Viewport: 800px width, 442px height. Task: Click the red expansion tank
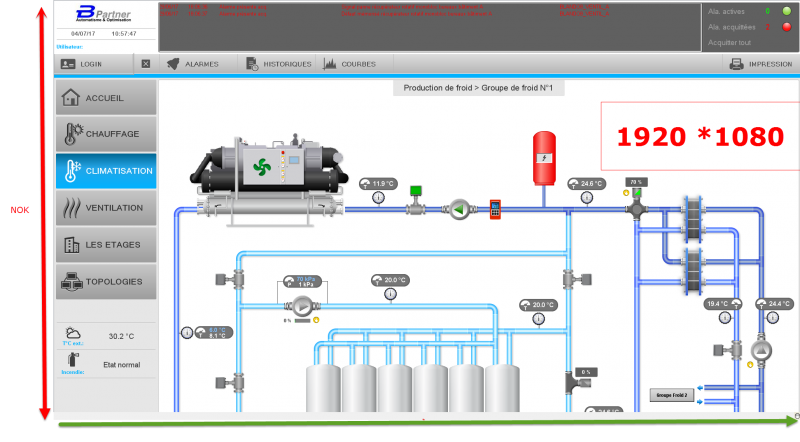pos(544,159)
